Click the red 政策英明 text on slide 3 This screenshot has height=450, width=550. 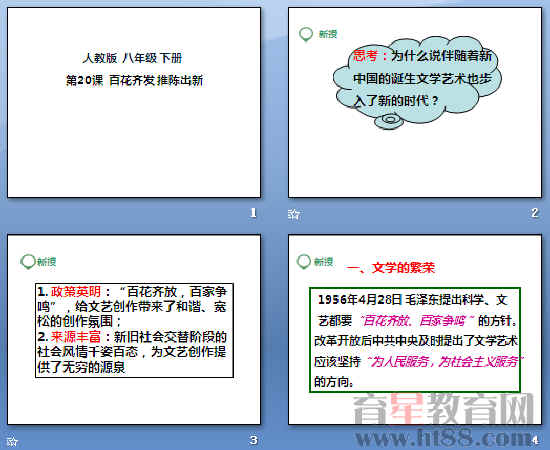point(76,291)
